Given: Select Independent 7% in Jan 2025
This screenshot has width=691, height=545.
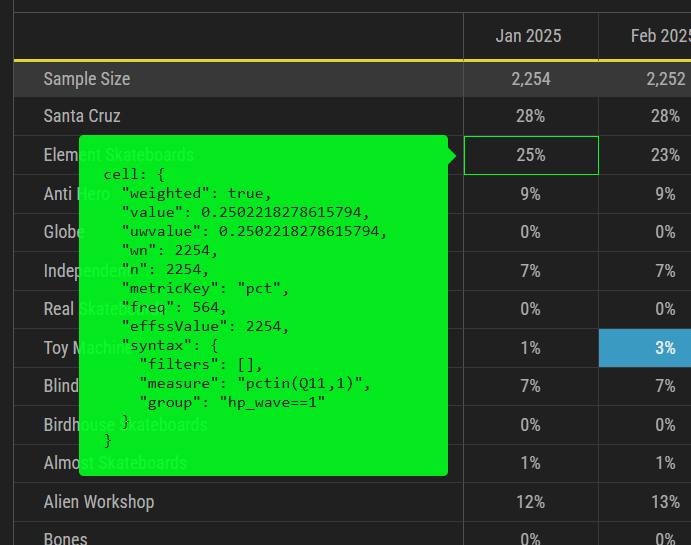Looking at the screenshot, I should [530, 271].
